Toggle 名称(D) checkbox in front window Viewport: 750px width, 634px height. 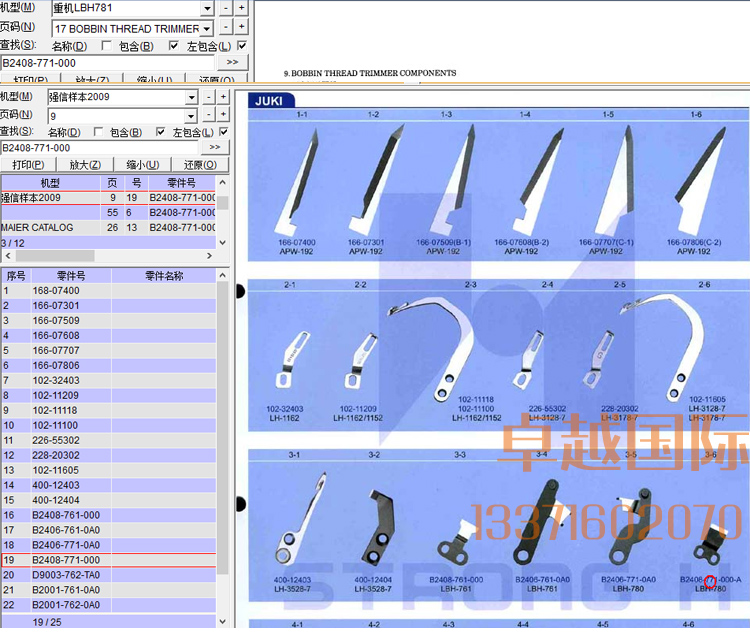99,132
